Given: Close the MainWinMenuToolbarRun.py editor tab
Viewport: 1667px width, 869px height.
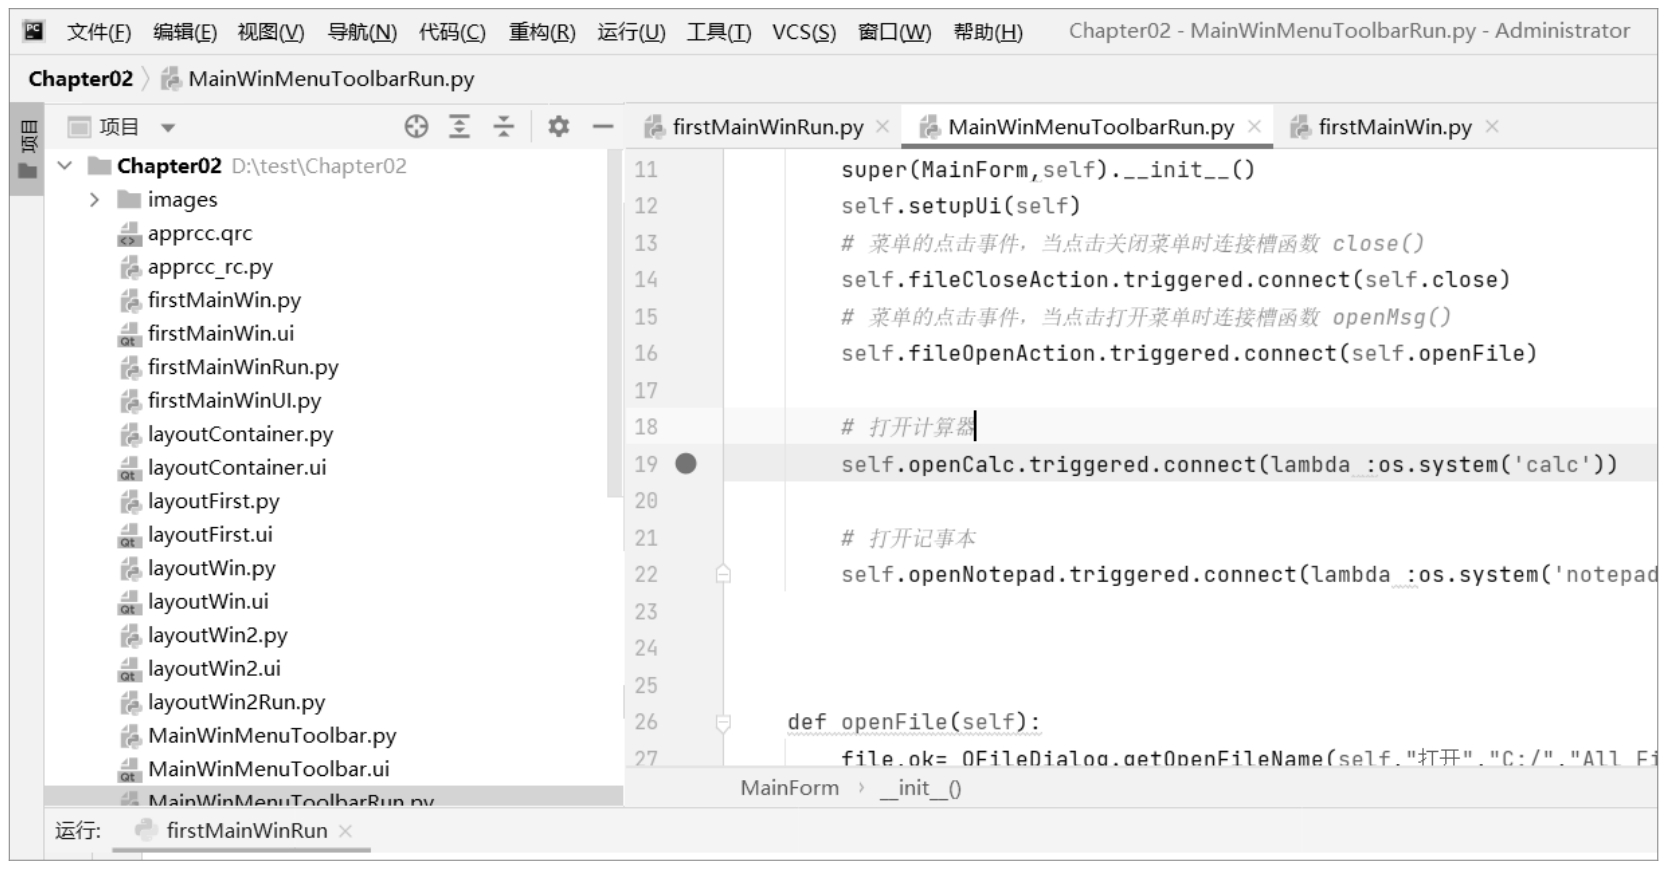Looking at the screenshot, I should (x=1254, y=127).
